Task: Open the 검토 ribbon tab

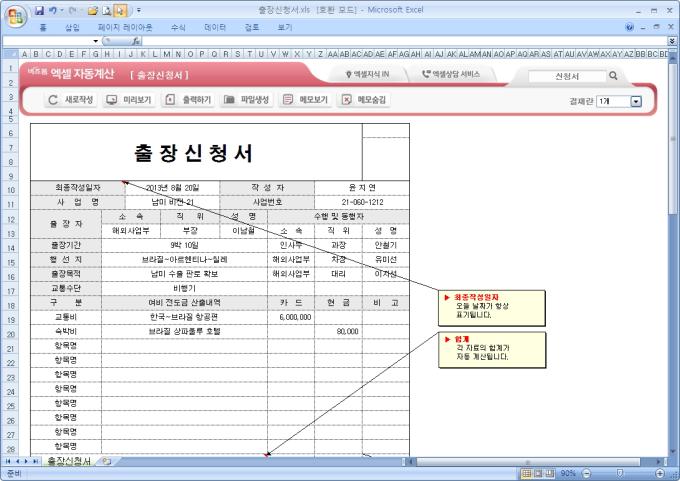Action: click(252, 27)
